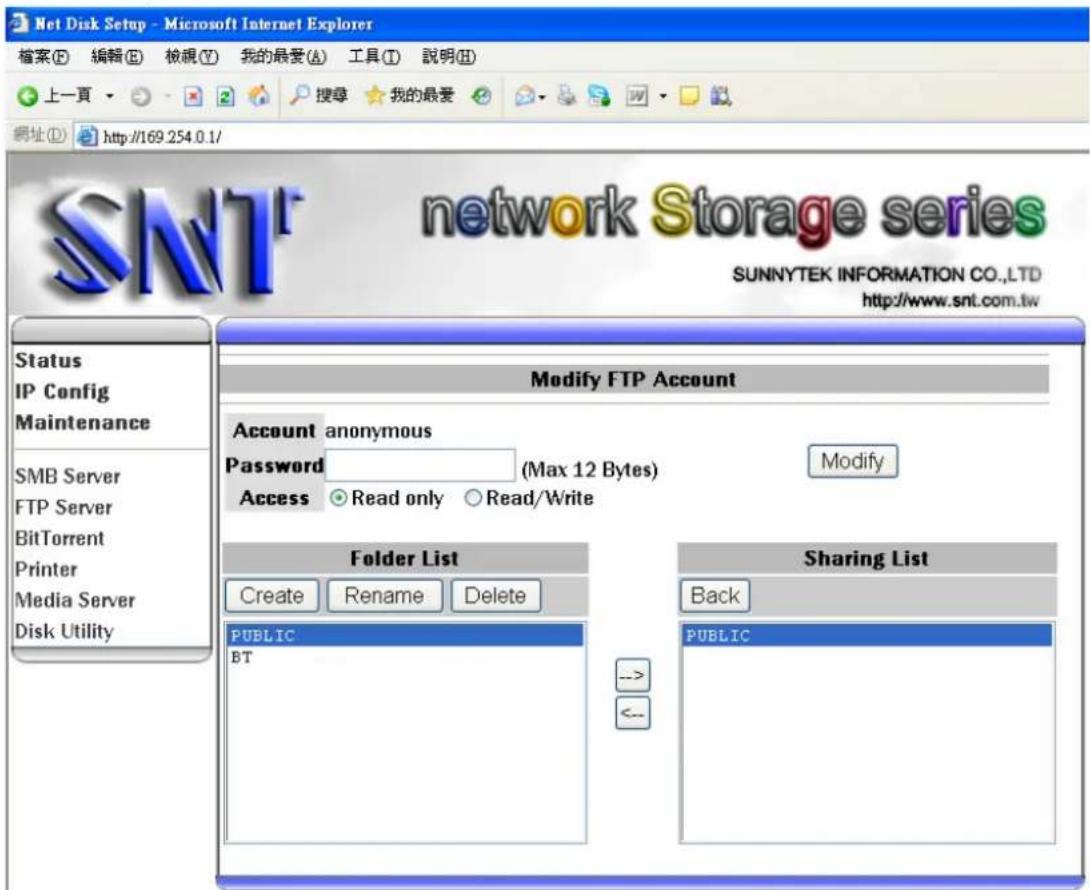Image resolution: width=1090 pixels, height=890 pixels.
Task: Open the 編輯(E) Edit menu
Action: click(117, 57)
